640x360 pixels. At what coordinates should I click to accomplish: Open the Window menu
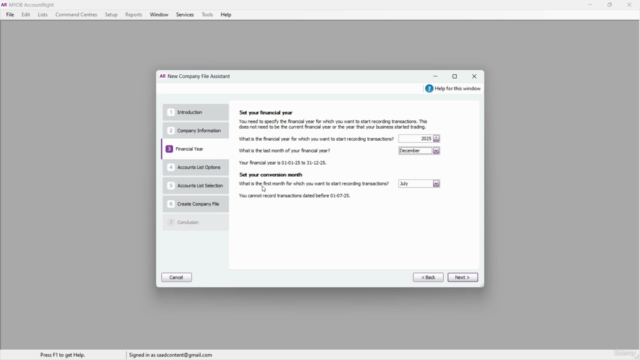tap(159, 15)
